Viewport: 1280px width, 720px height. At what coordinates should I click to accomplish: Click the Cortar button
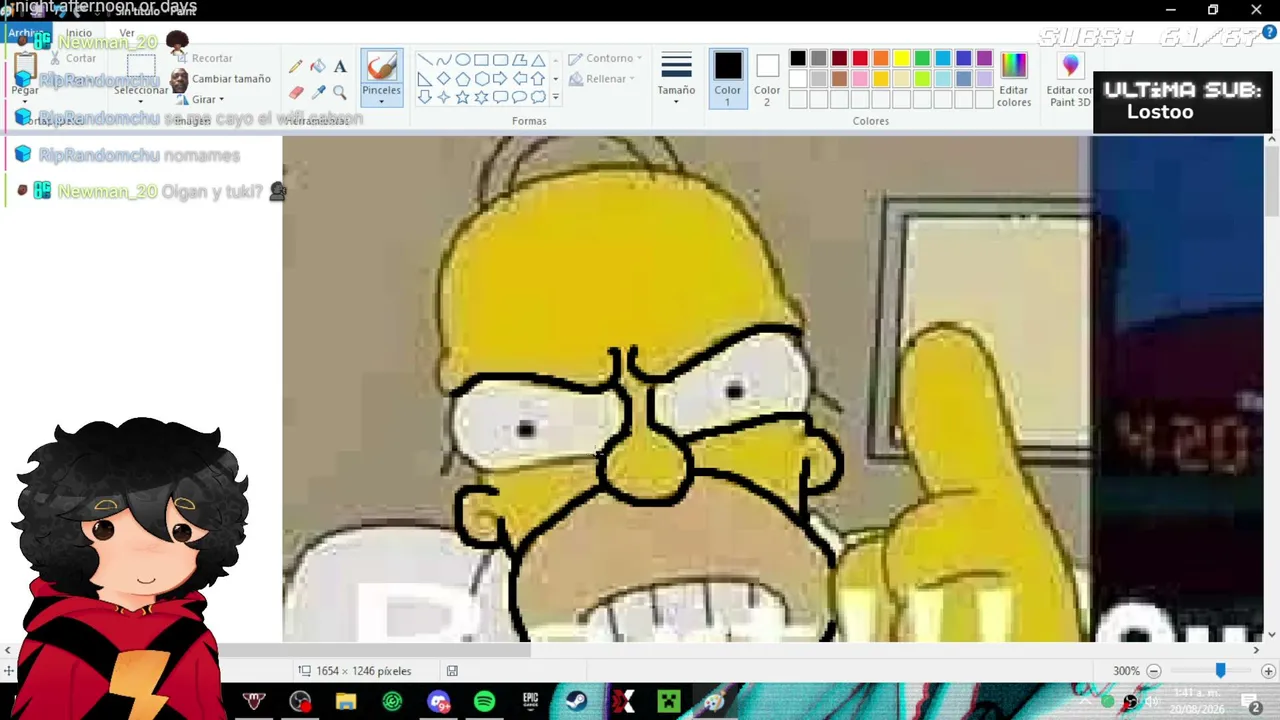click(72, 59)
